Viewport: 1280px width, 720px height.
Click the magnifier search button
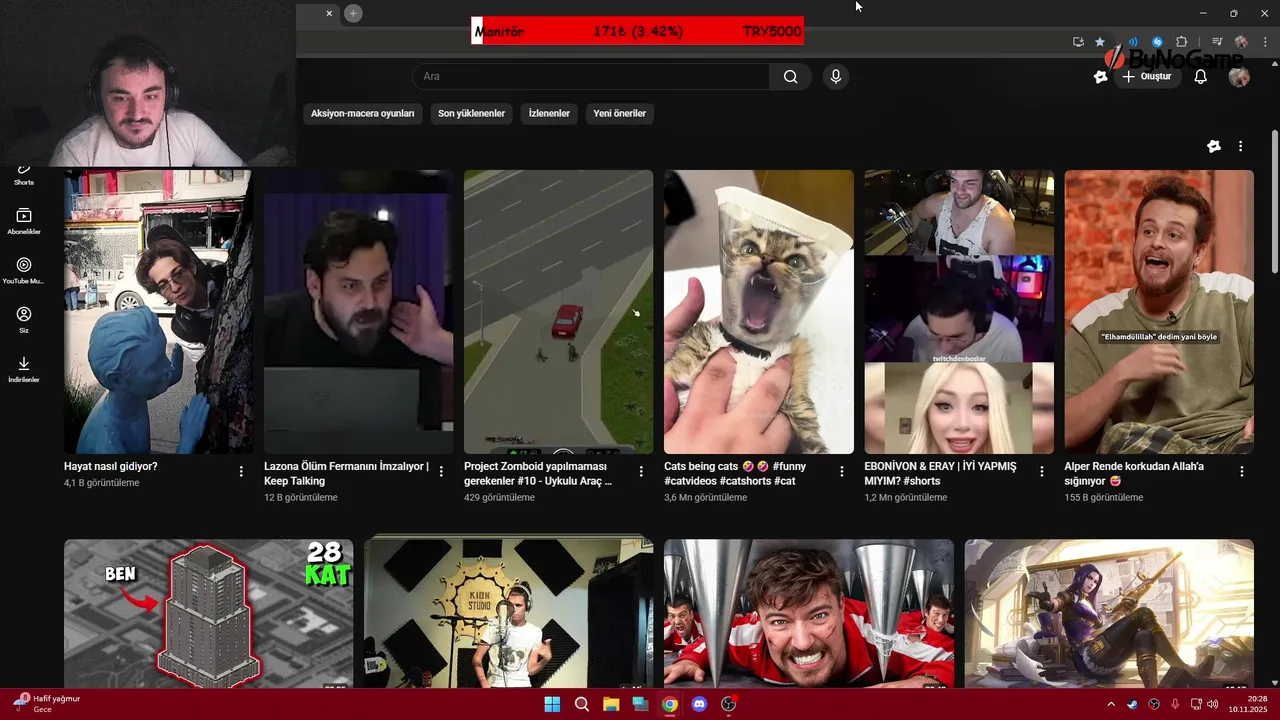pos(790,77)
